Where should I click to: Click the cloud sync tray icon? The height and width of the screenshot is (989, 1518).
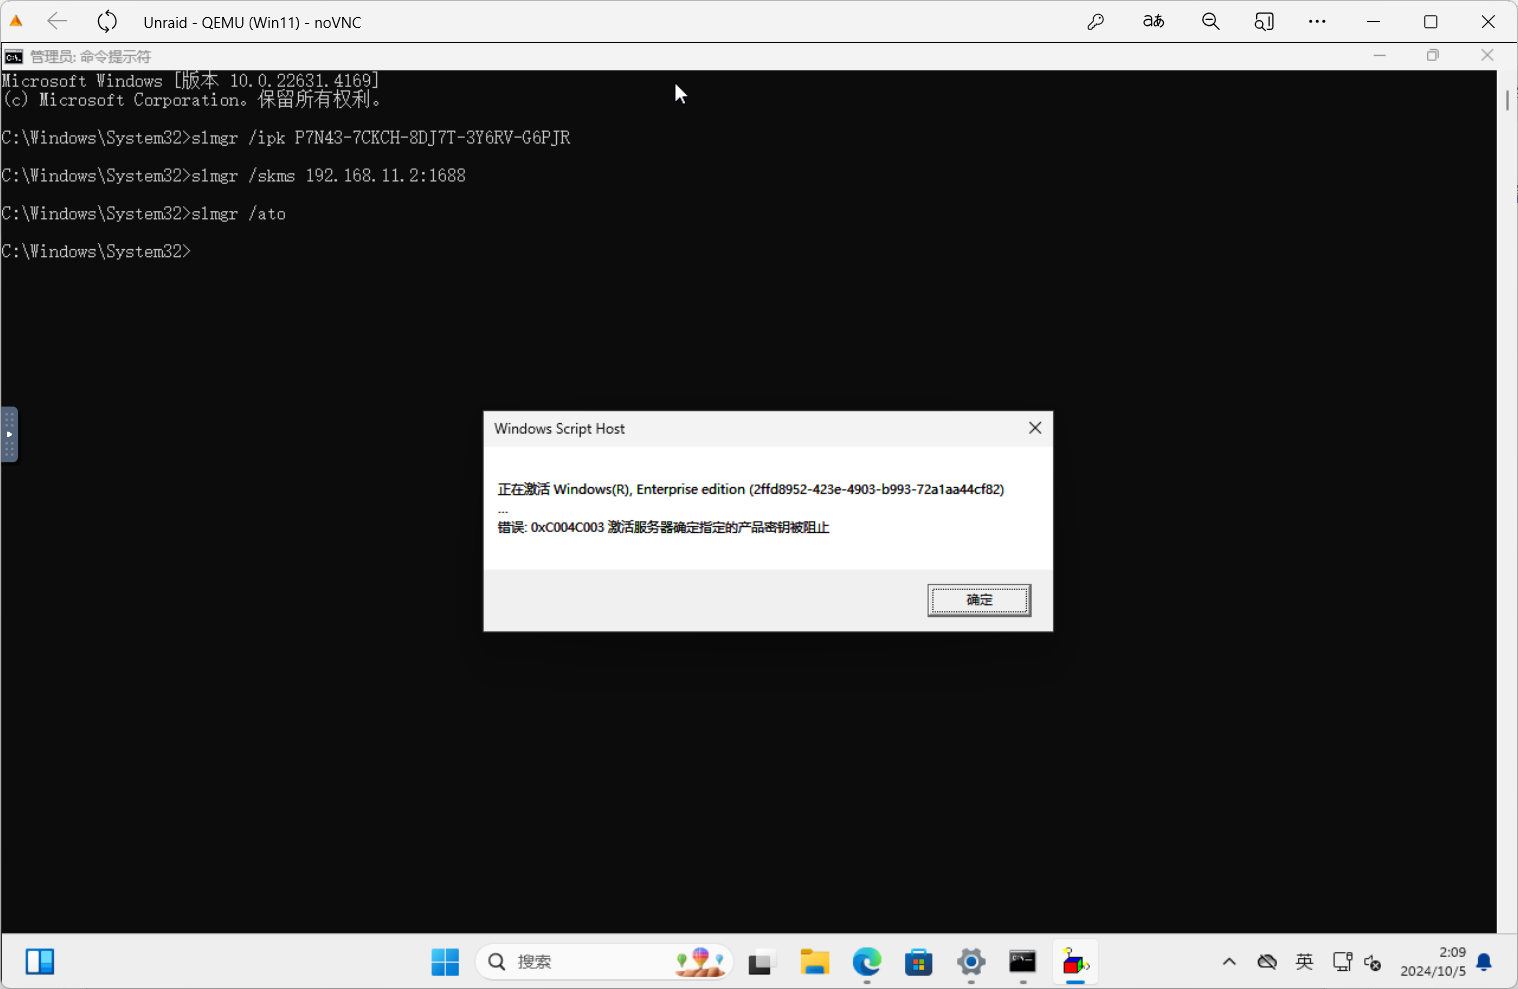1267,962
